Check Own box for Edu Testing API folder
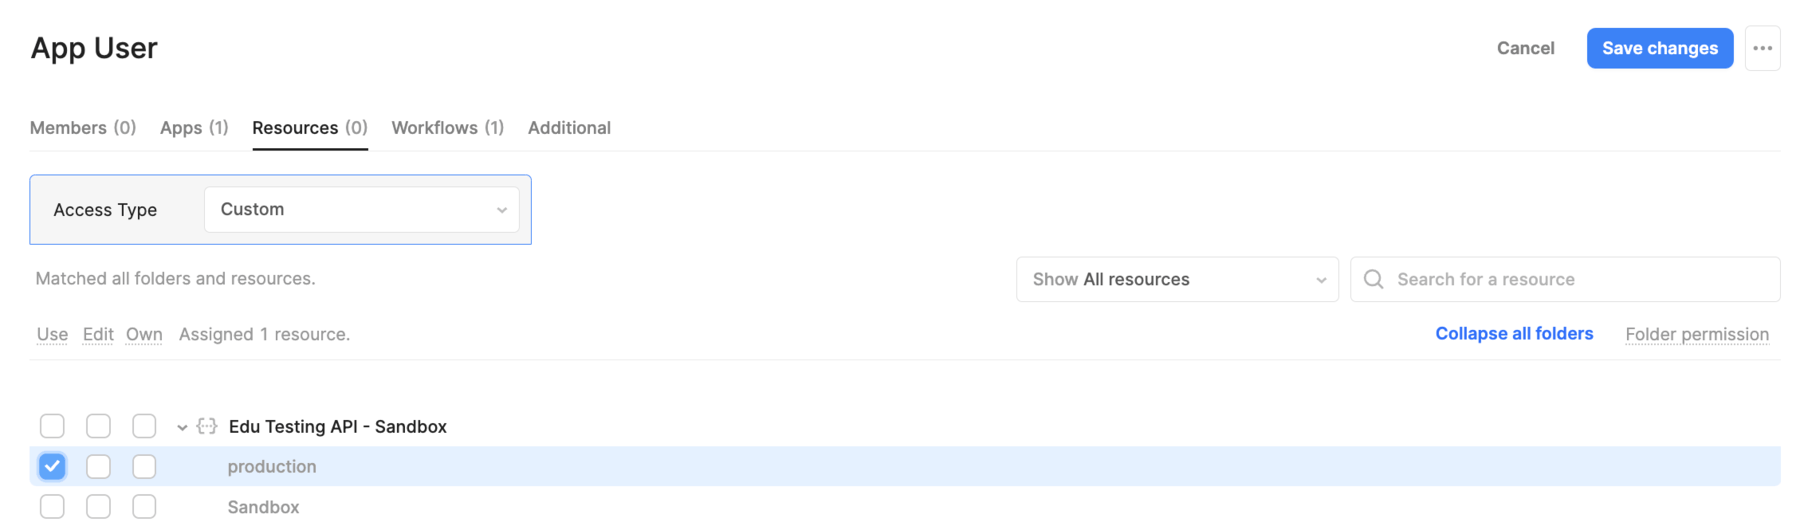This screenshot has height=526, width=1800. click(144, 426)
